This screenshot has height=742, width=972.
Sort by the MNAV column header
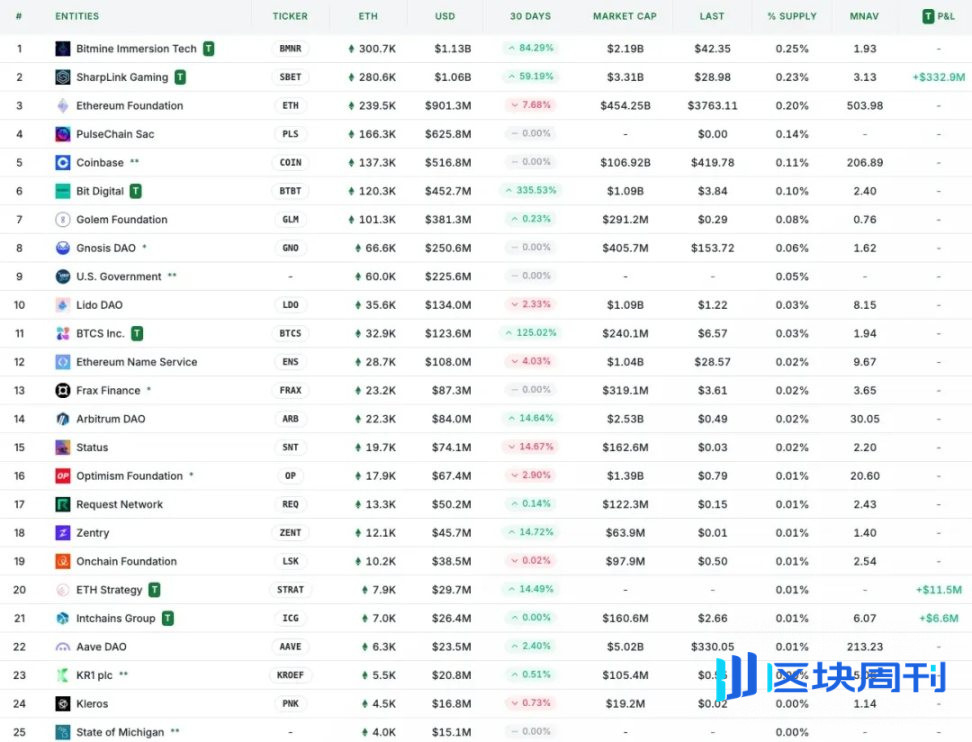pos(865,16)
